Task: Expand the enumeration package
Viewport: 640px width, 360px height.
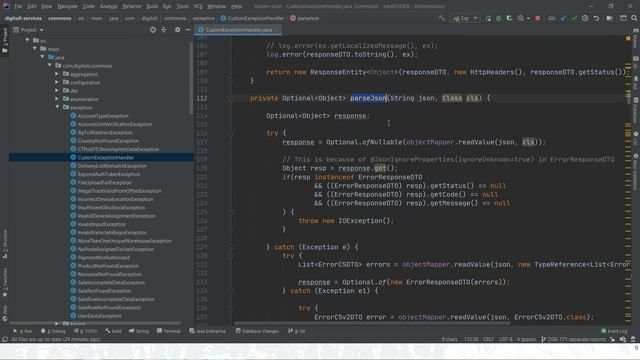Action: coord(57,99)
